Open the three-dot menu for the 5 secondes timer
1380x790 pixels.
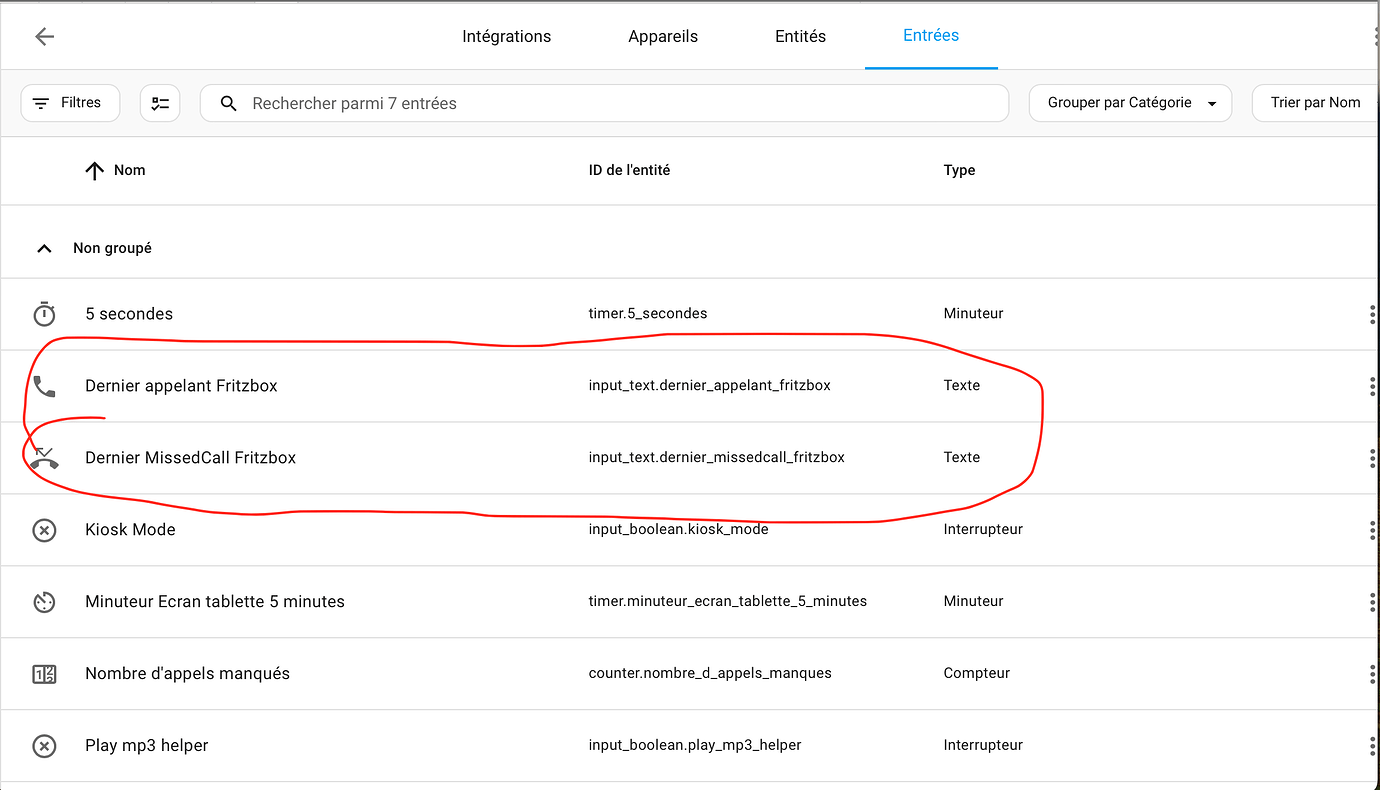click(x=1372, y=313)
